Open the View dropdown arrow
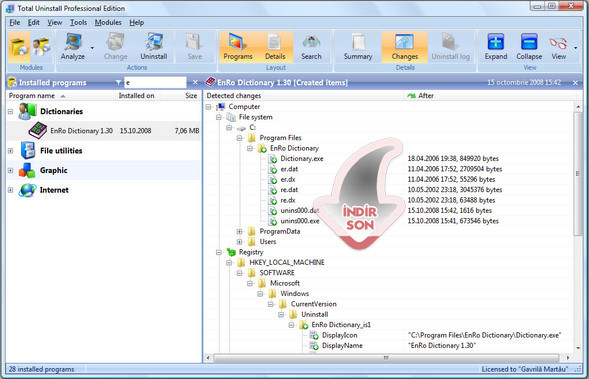This screenshot has width=589, height=379. (x=575, y=48)
